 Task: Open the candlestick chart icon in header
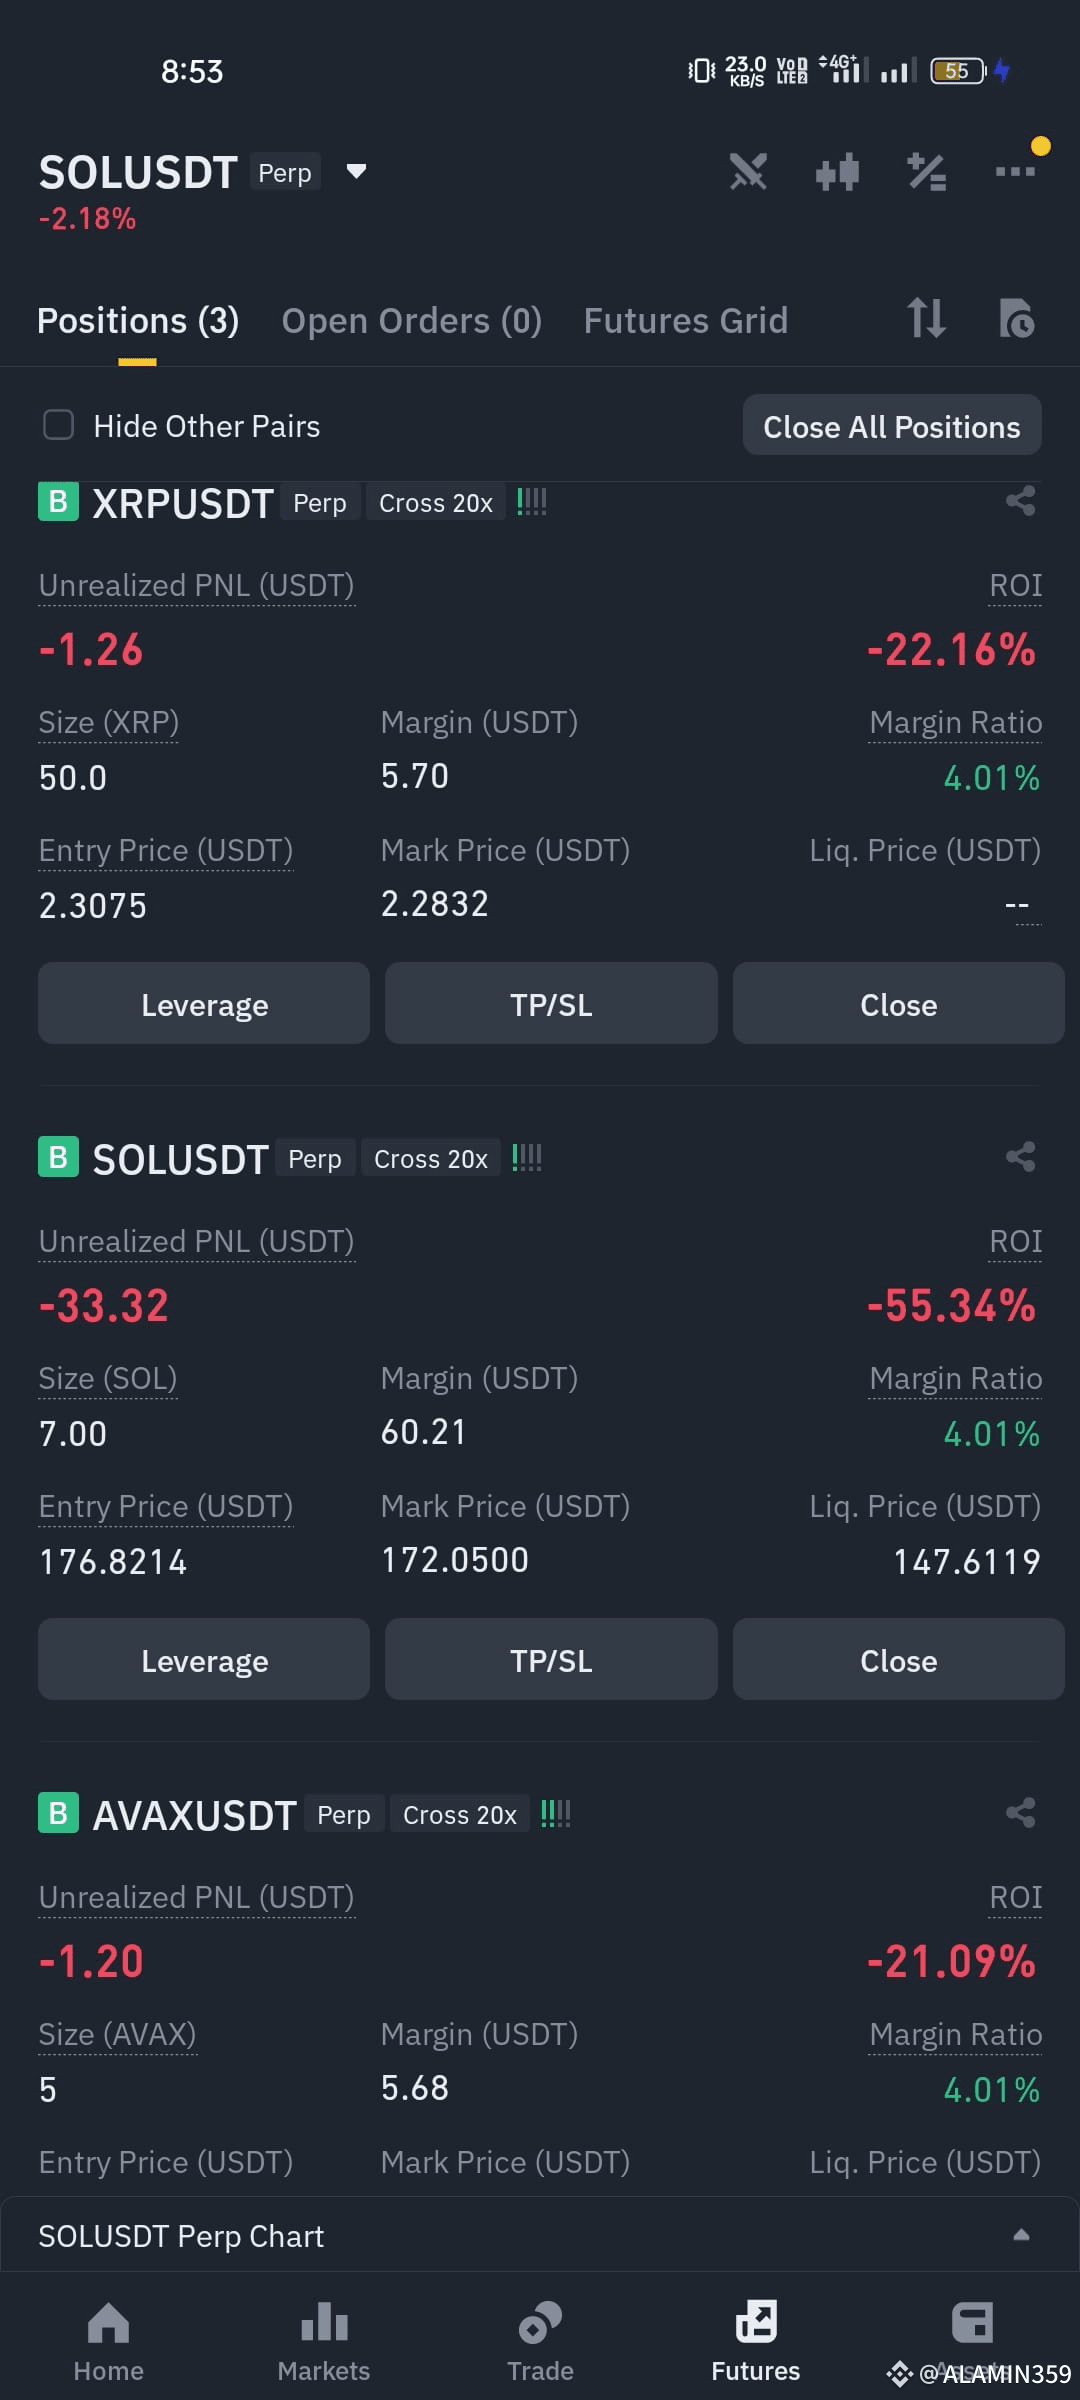click(x=837, y=172)
